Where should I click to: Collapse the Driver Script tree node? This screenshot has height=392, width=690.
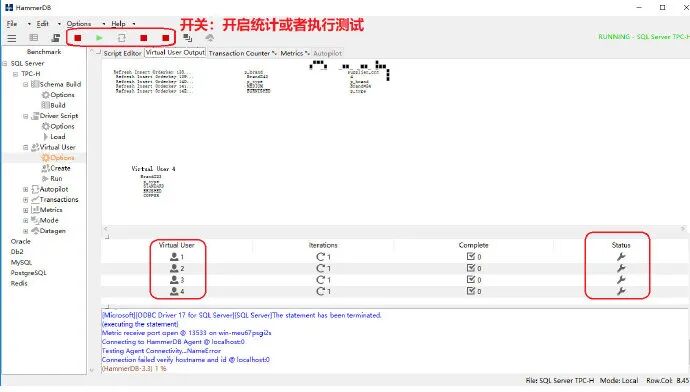click(x=26, y=116)
